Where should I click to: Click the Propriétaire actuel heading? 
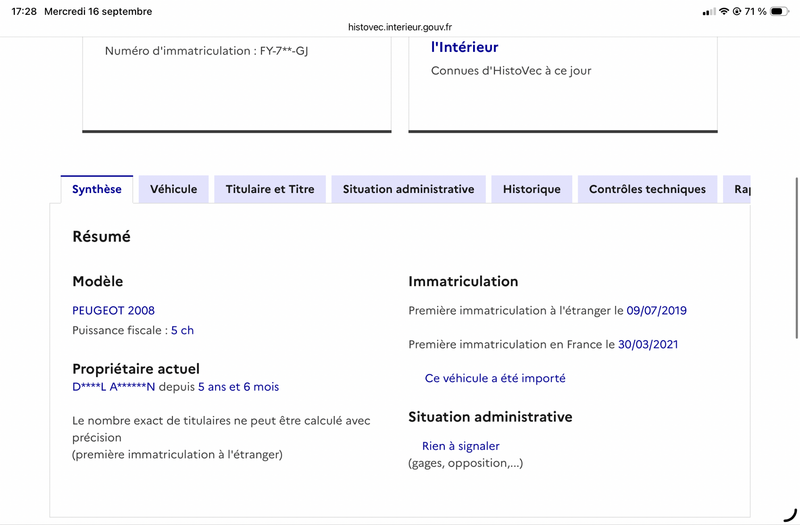point(136,369)
